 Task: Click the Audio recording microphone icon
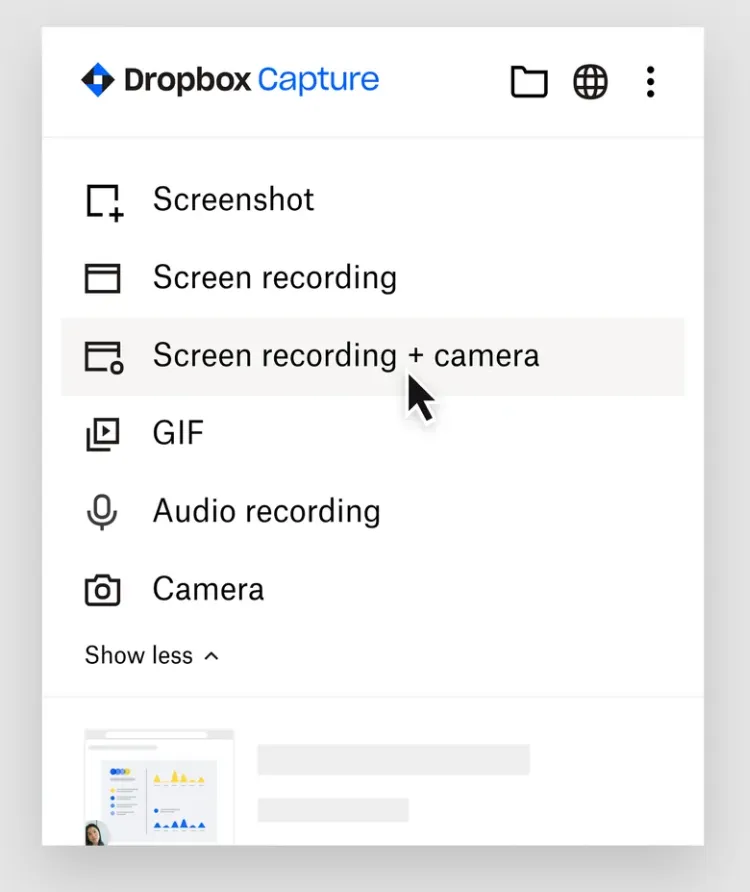102,512
